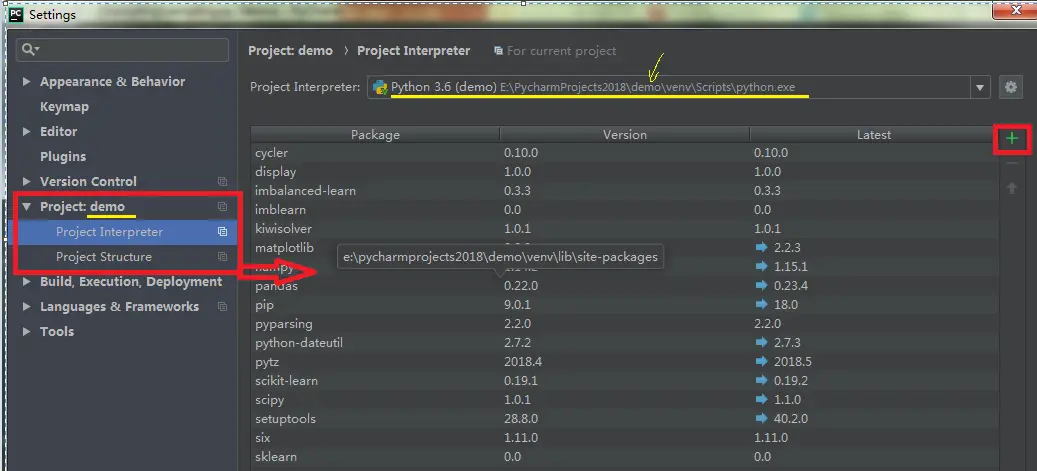Select the scikit-learn package row
1037x471 pixels.
pyautogui.click(x=624, y=381)
